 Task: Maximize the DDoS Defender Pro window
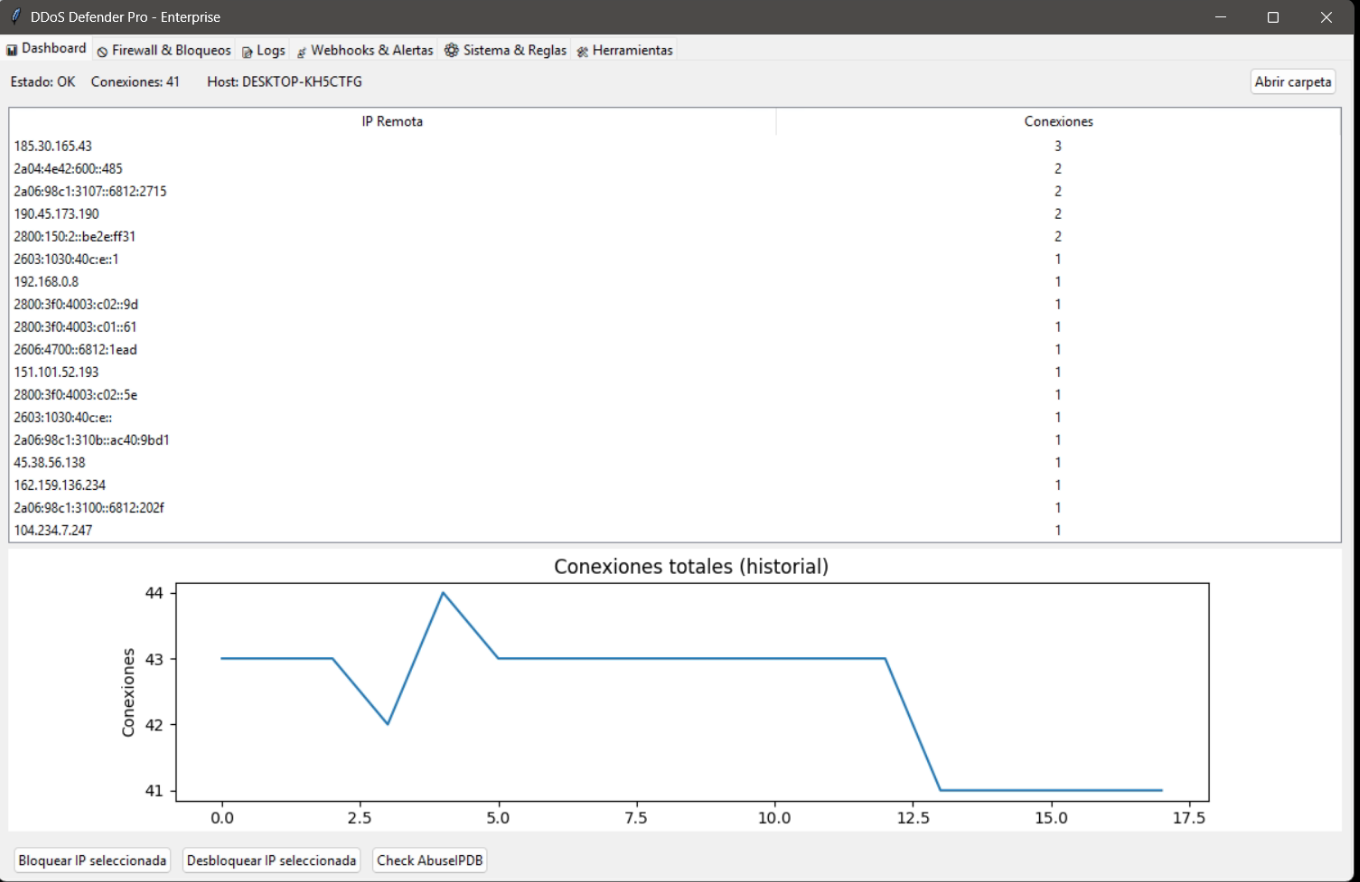1273,17
